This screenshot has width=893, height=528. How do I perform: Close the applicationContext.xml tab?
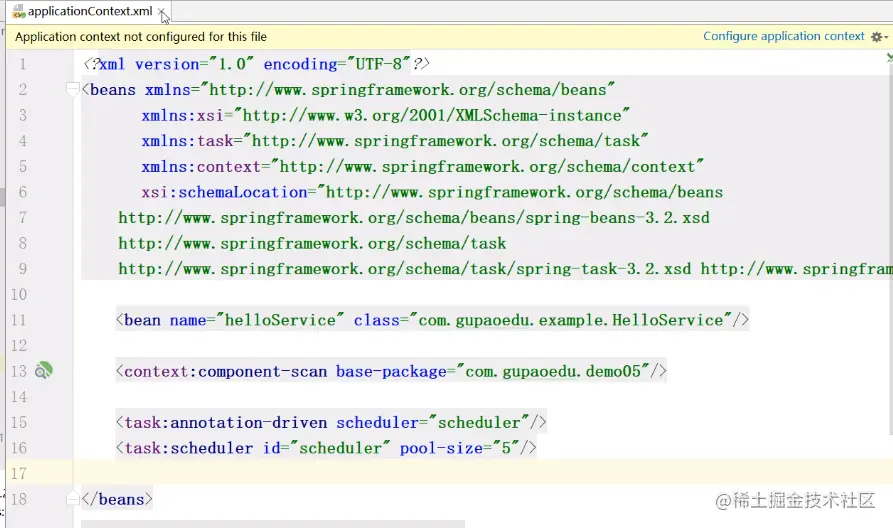click(x=162, y=11)
